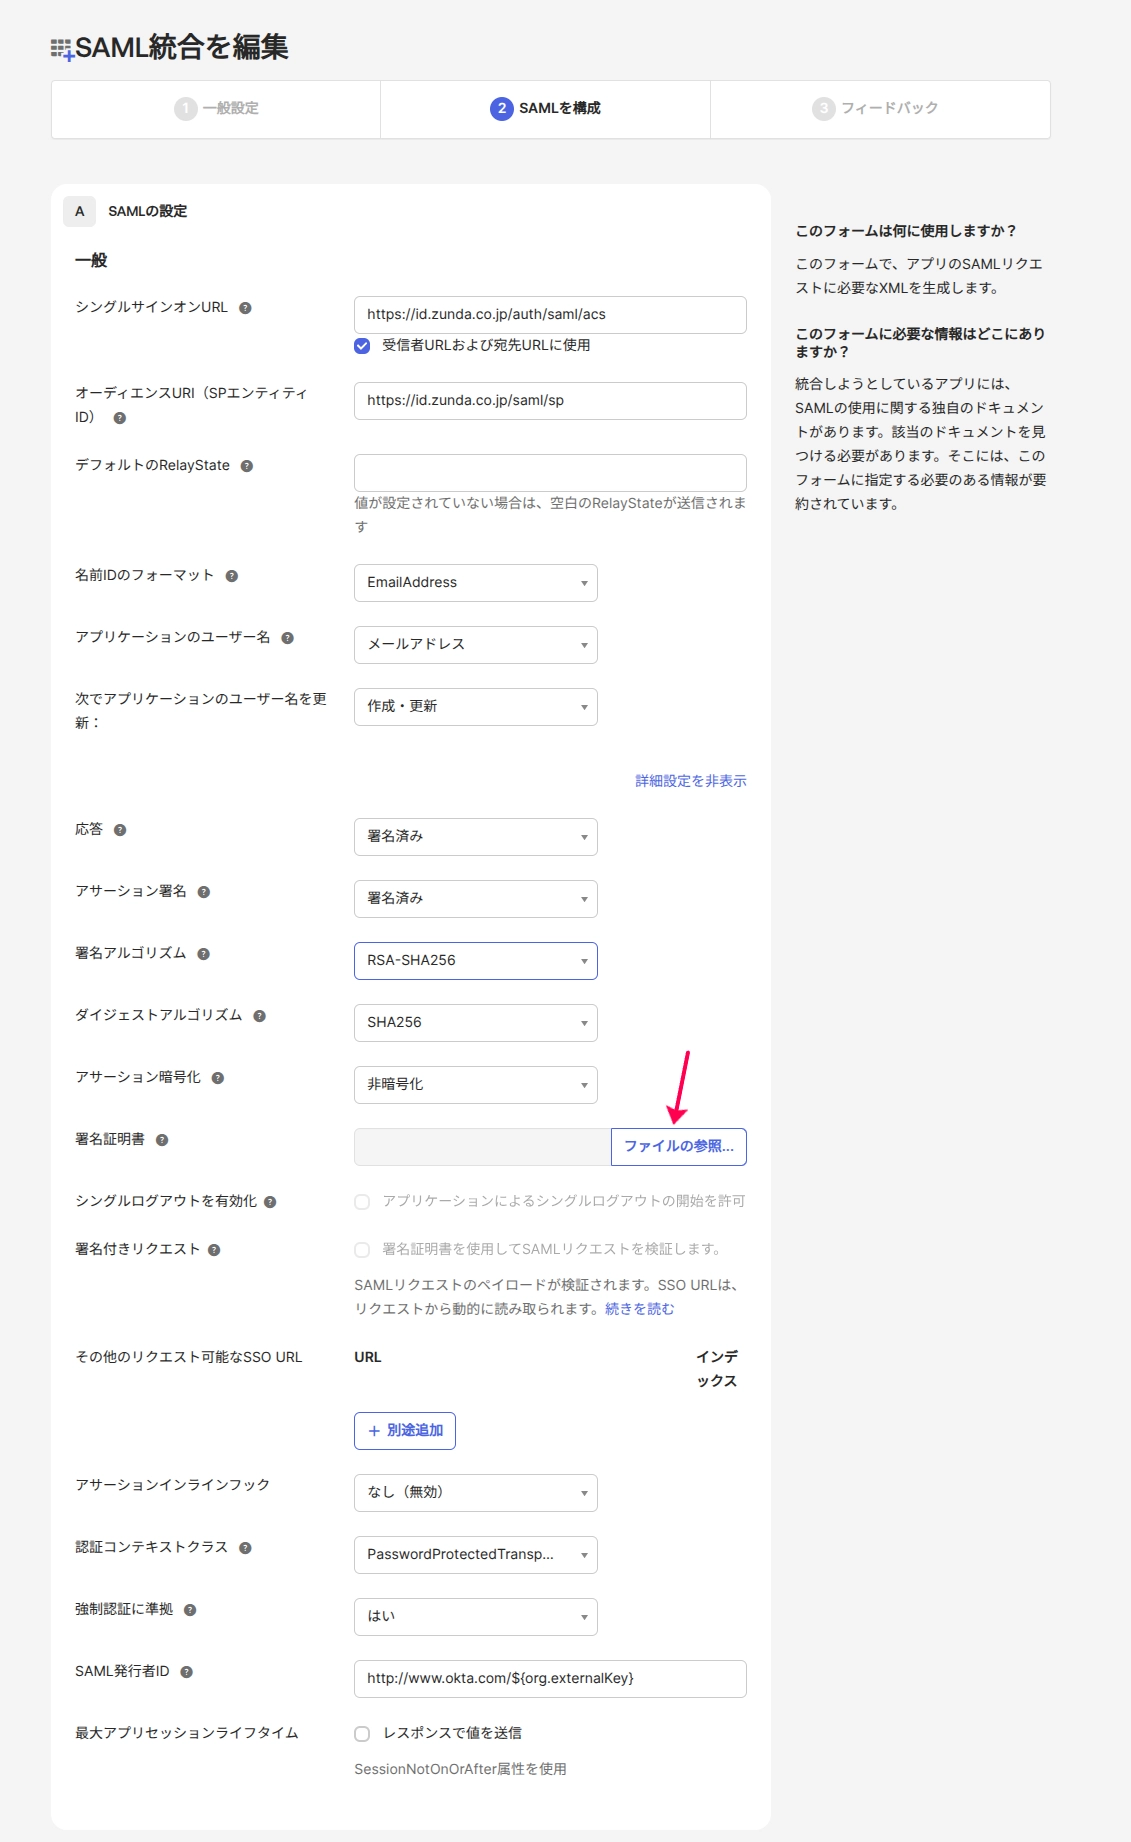Click help icon next to 認証コンテキストクラス

[245, 1548]
